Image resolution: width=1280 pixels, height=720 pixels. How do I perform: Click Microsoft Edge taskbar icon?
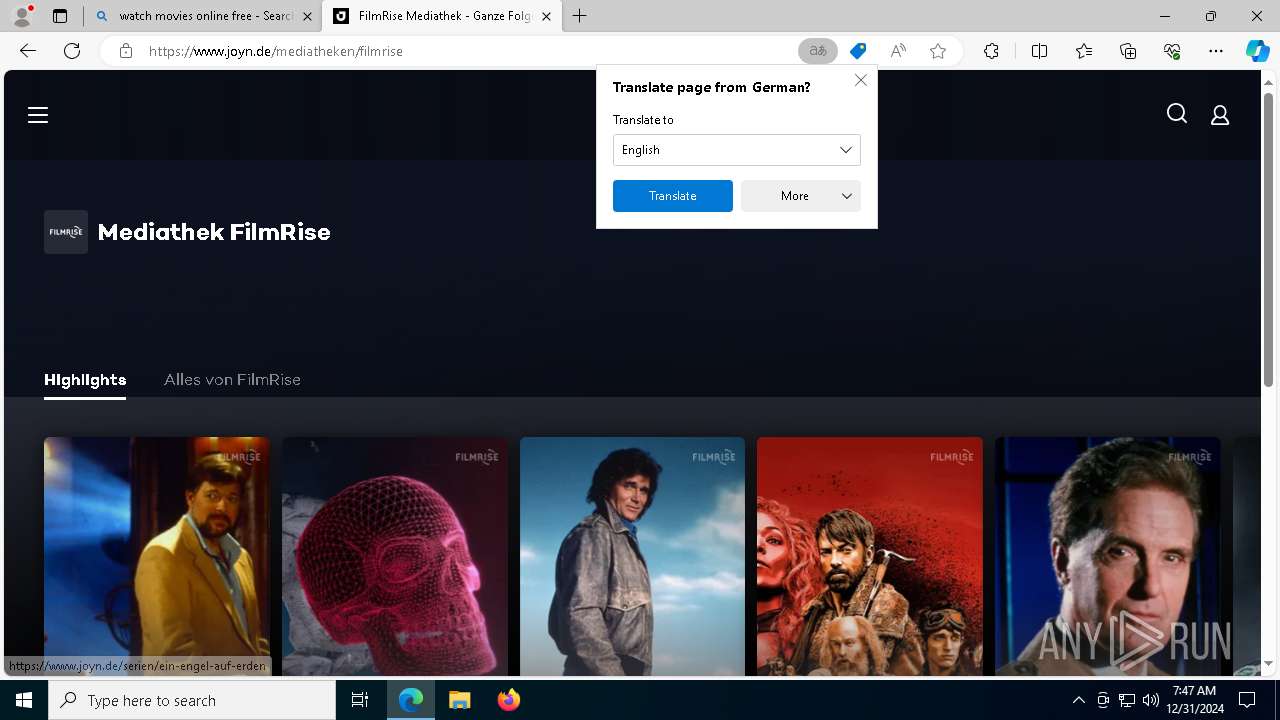pos(411,700)
